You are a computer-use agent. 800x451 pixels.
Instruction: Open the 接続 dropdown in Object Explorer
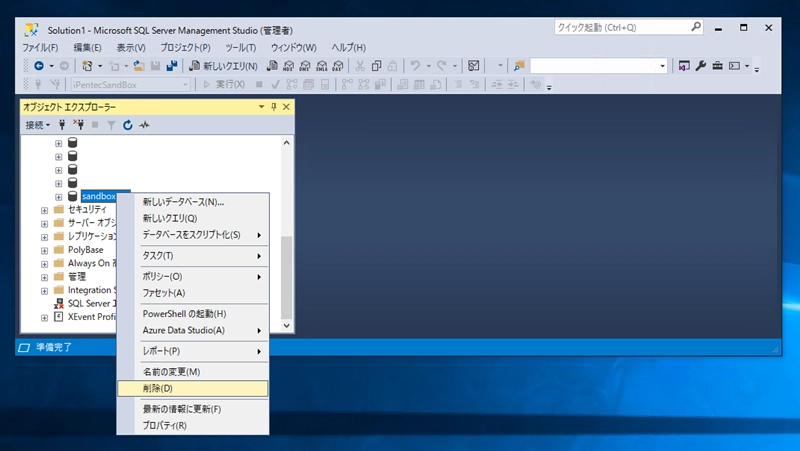click(x=38, y=125)
